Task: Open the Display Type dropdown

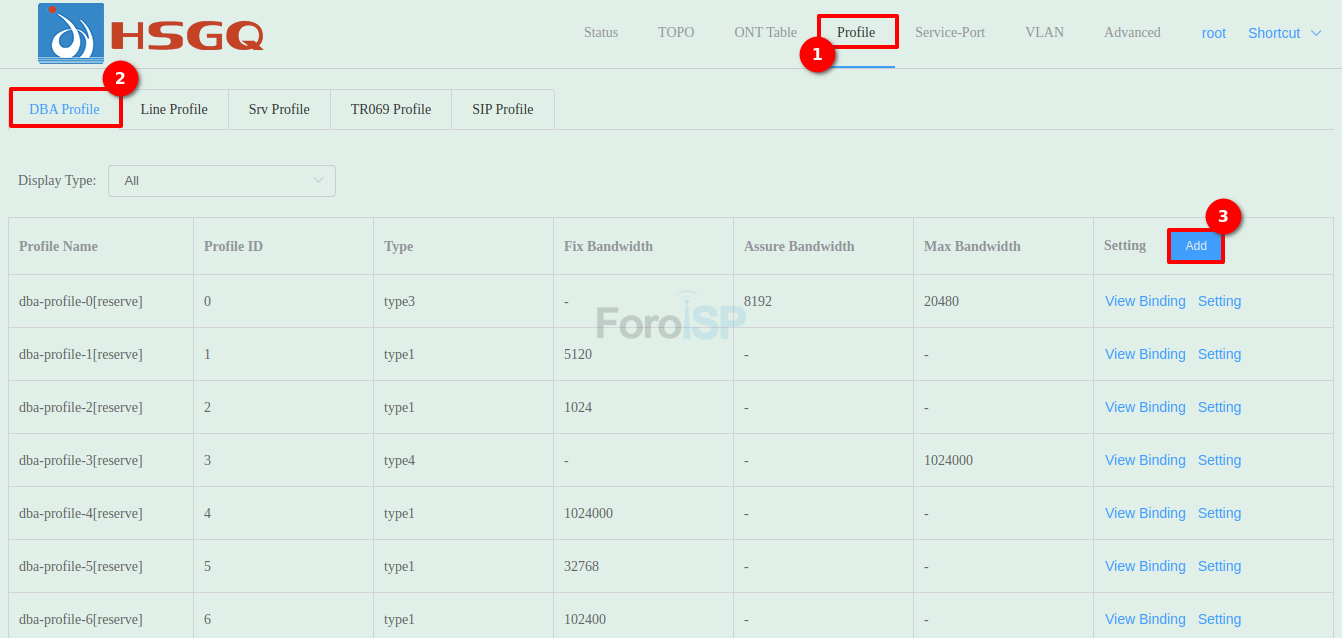Action: (221, 181)
